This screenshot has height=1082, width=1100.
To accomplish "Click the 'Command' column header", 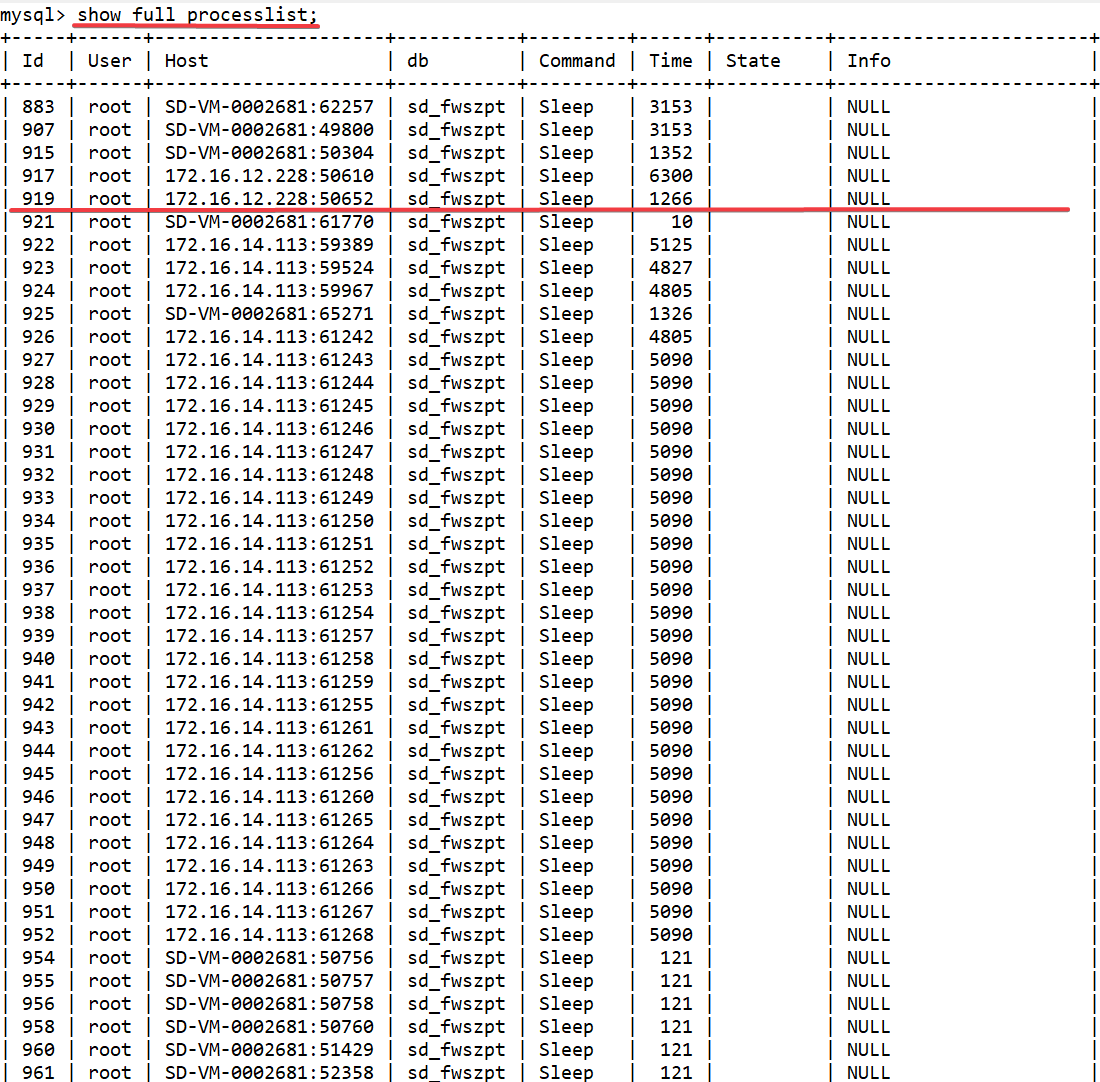I will coord(577,60).
